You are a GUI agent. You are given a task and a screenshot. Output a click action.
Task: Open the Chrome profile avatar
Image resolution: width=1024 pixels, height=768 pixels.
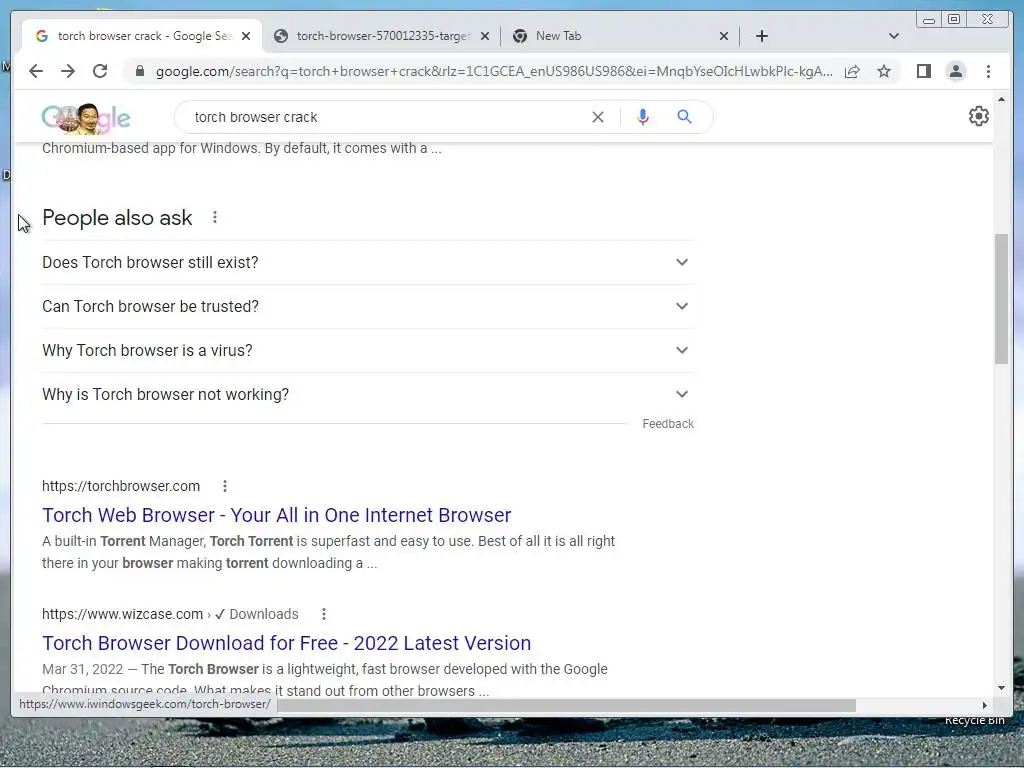point(955,71)
